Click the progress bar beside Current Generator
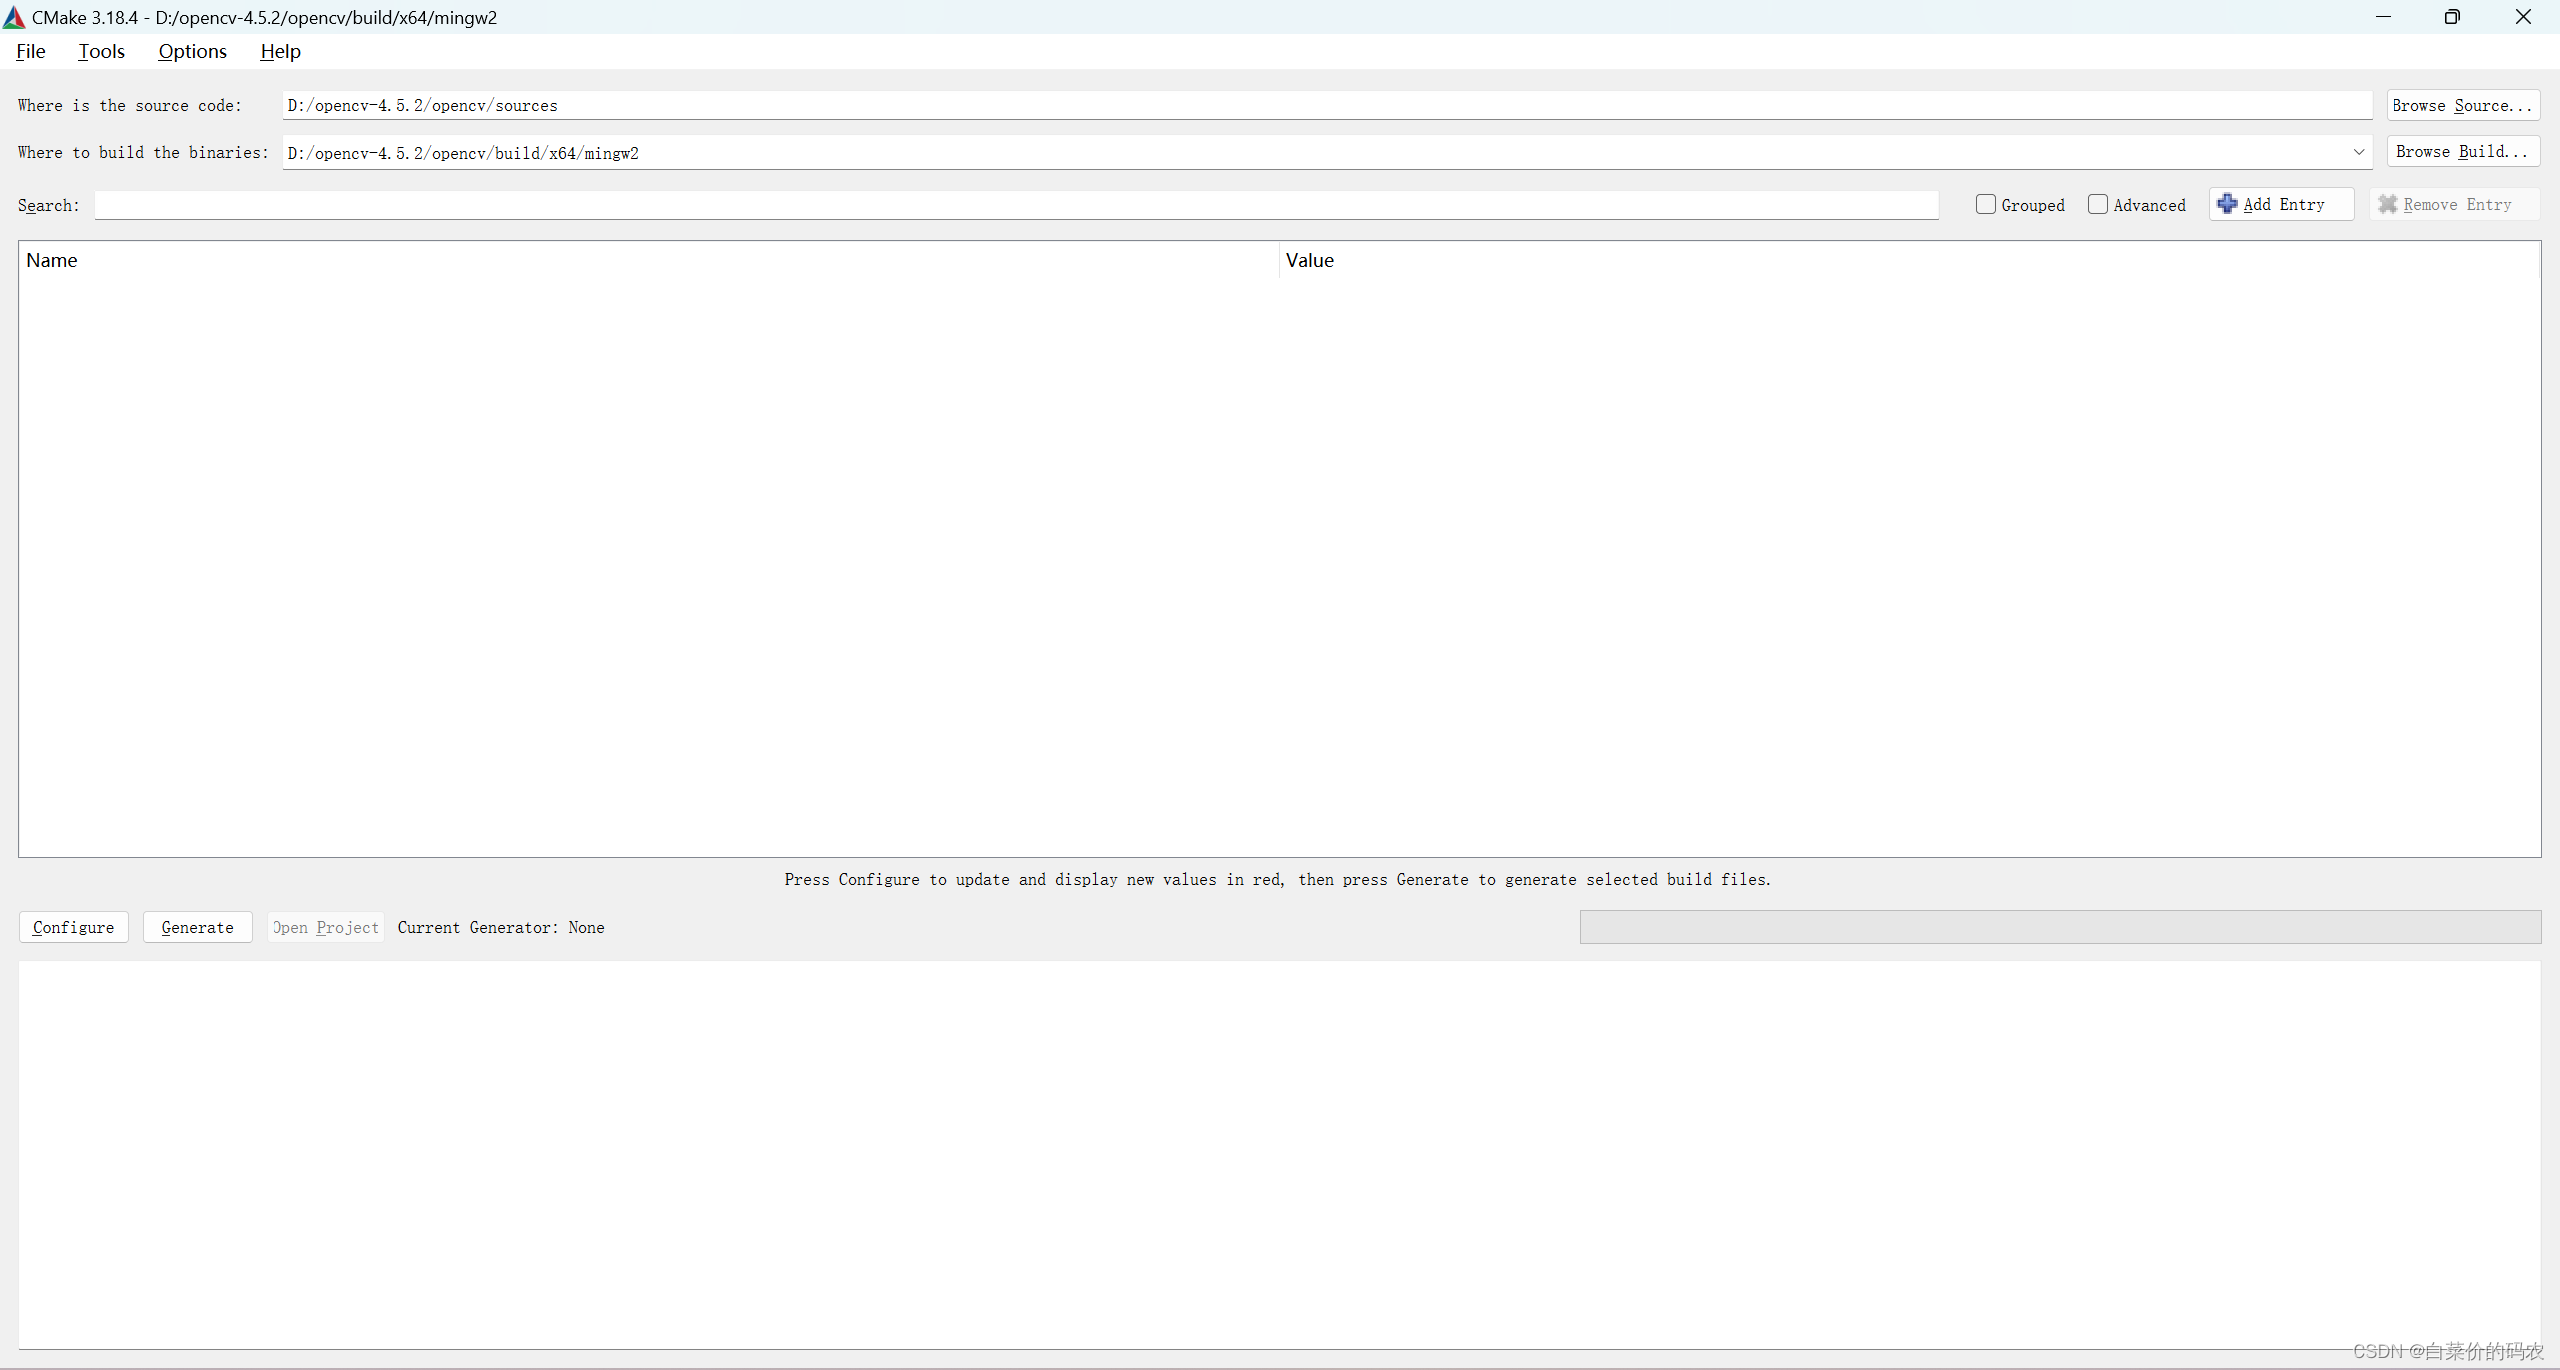Image resolution: width=2560 pixels, height=1370 pixels. 2060,927
